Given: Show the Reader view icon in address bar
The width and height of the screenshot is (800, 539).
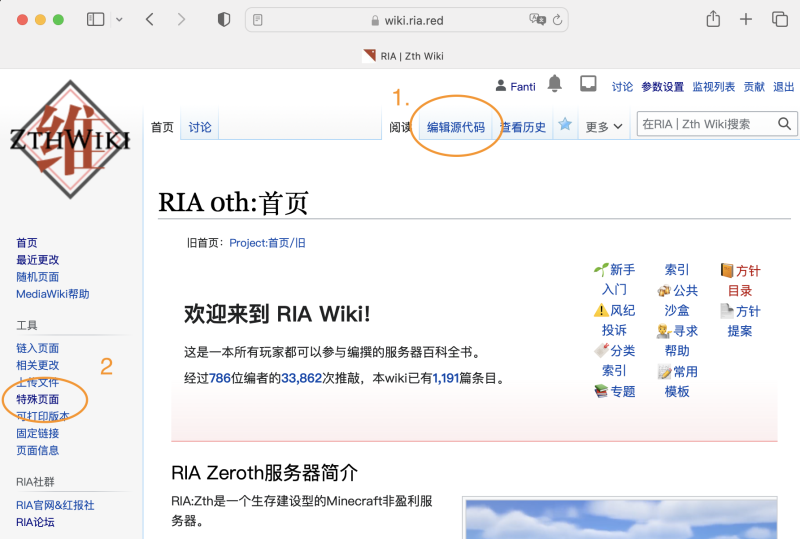Looking at the screenshot, I should click(x=258, y=20).
